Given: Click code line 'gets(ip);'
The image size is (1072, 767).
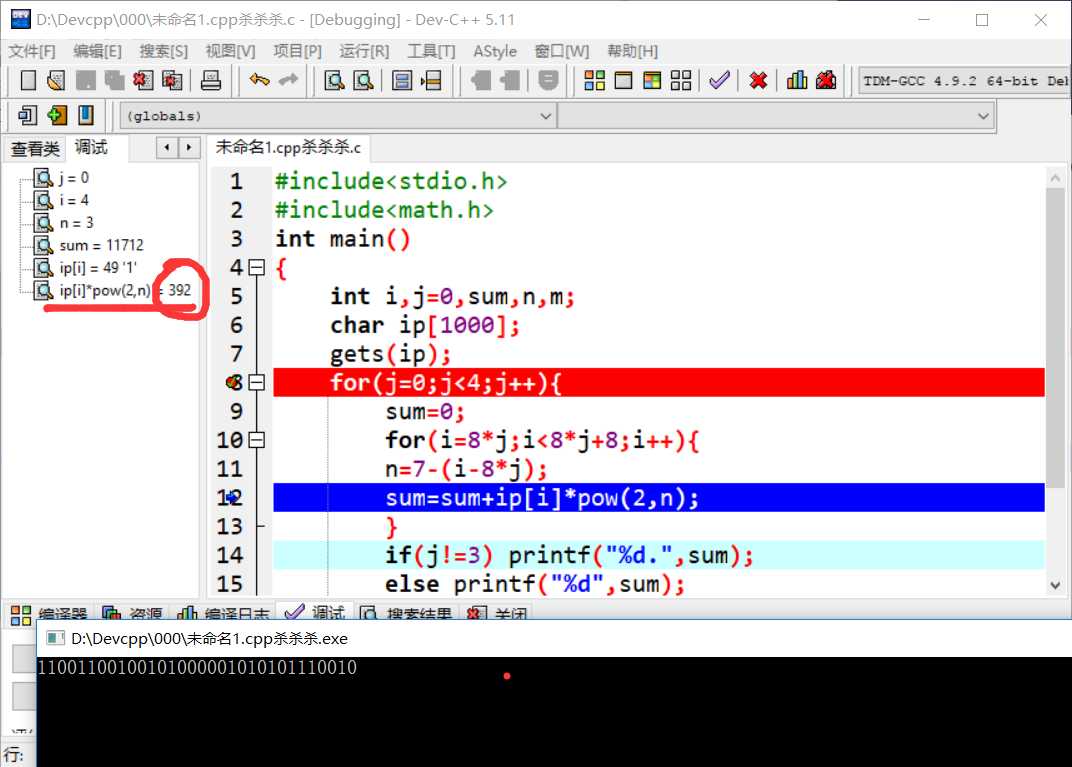Looking at the screenshot, I should (x=390, y=354).
